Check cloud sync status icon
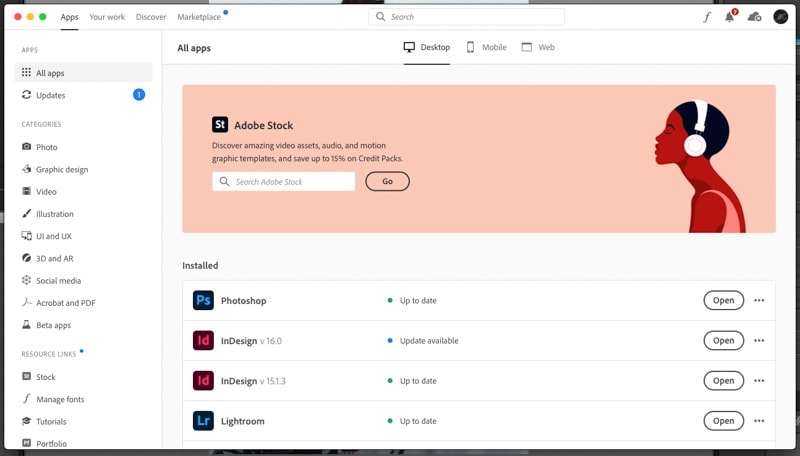The width and height of the screenshot is (800, 456). pyautogui.click(x=754, y=17)
